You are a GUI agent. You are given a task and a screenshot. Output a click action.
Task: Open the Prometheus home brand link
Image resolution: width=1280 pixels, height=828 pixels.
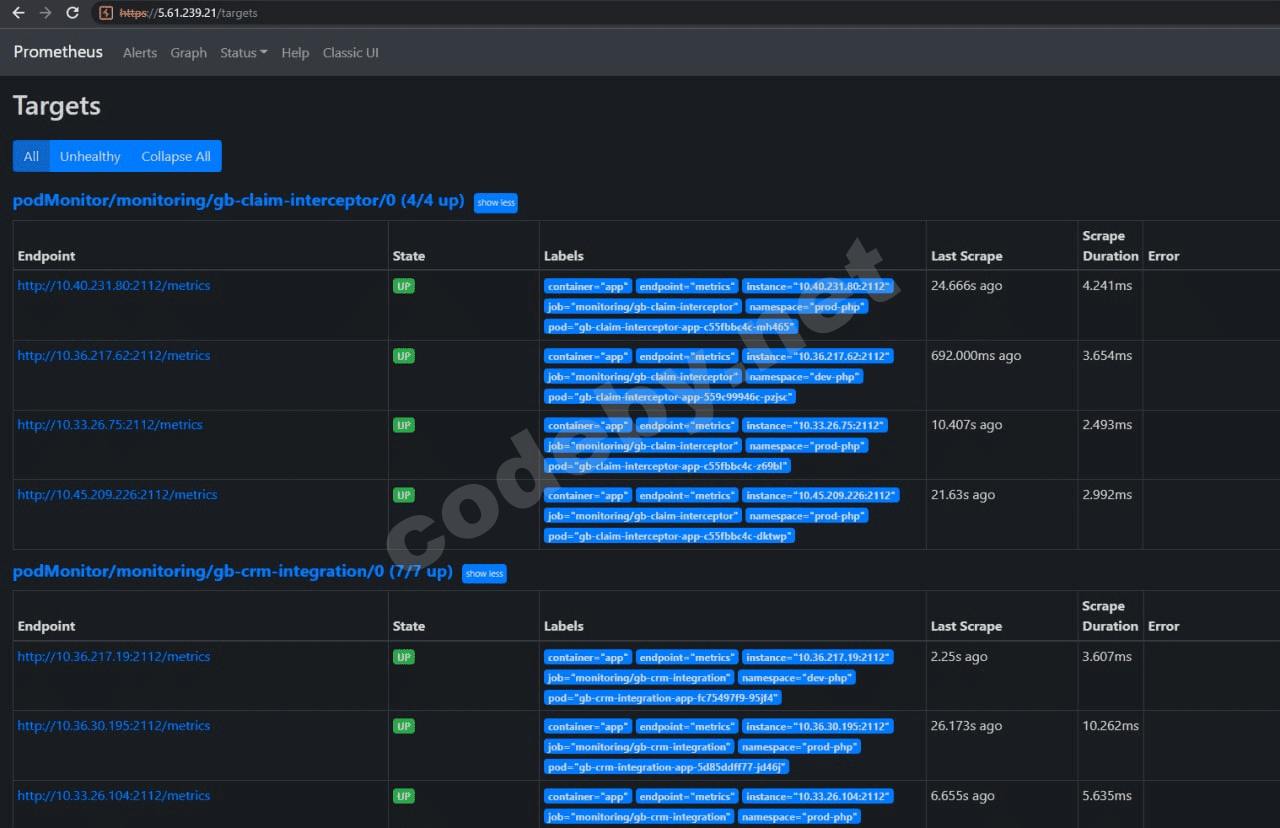point(58,52)
